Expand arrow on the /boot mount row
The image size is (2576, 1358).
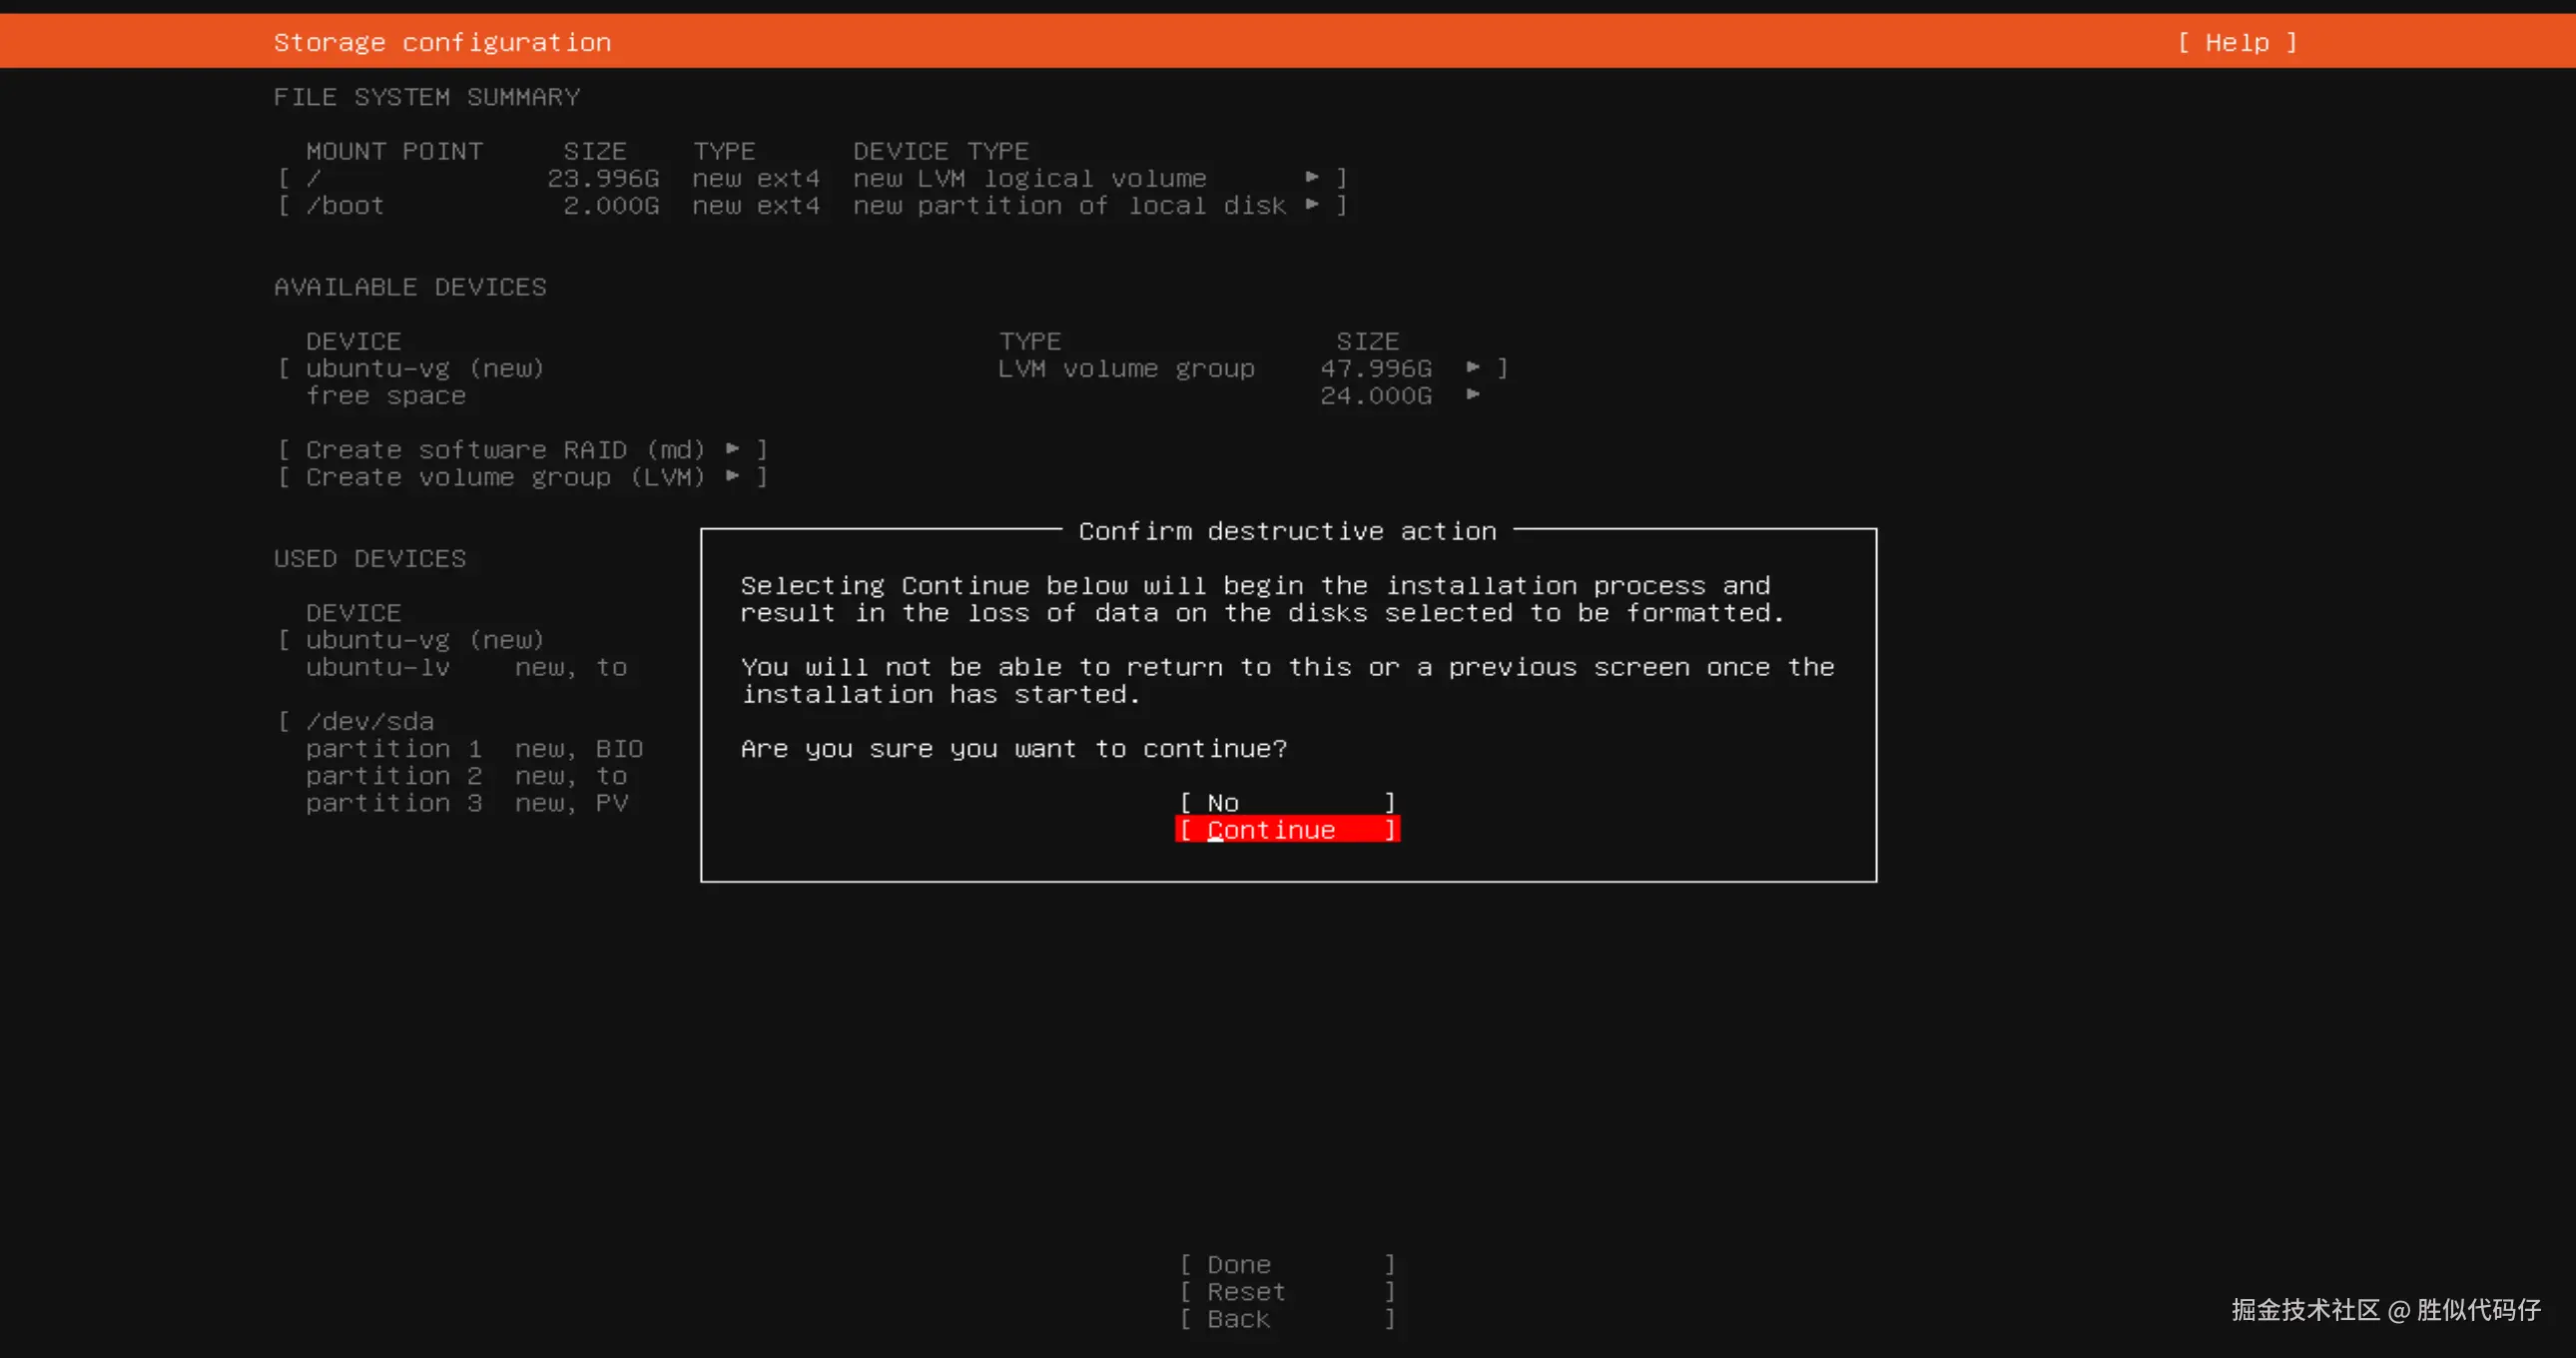click(1312, 204)
